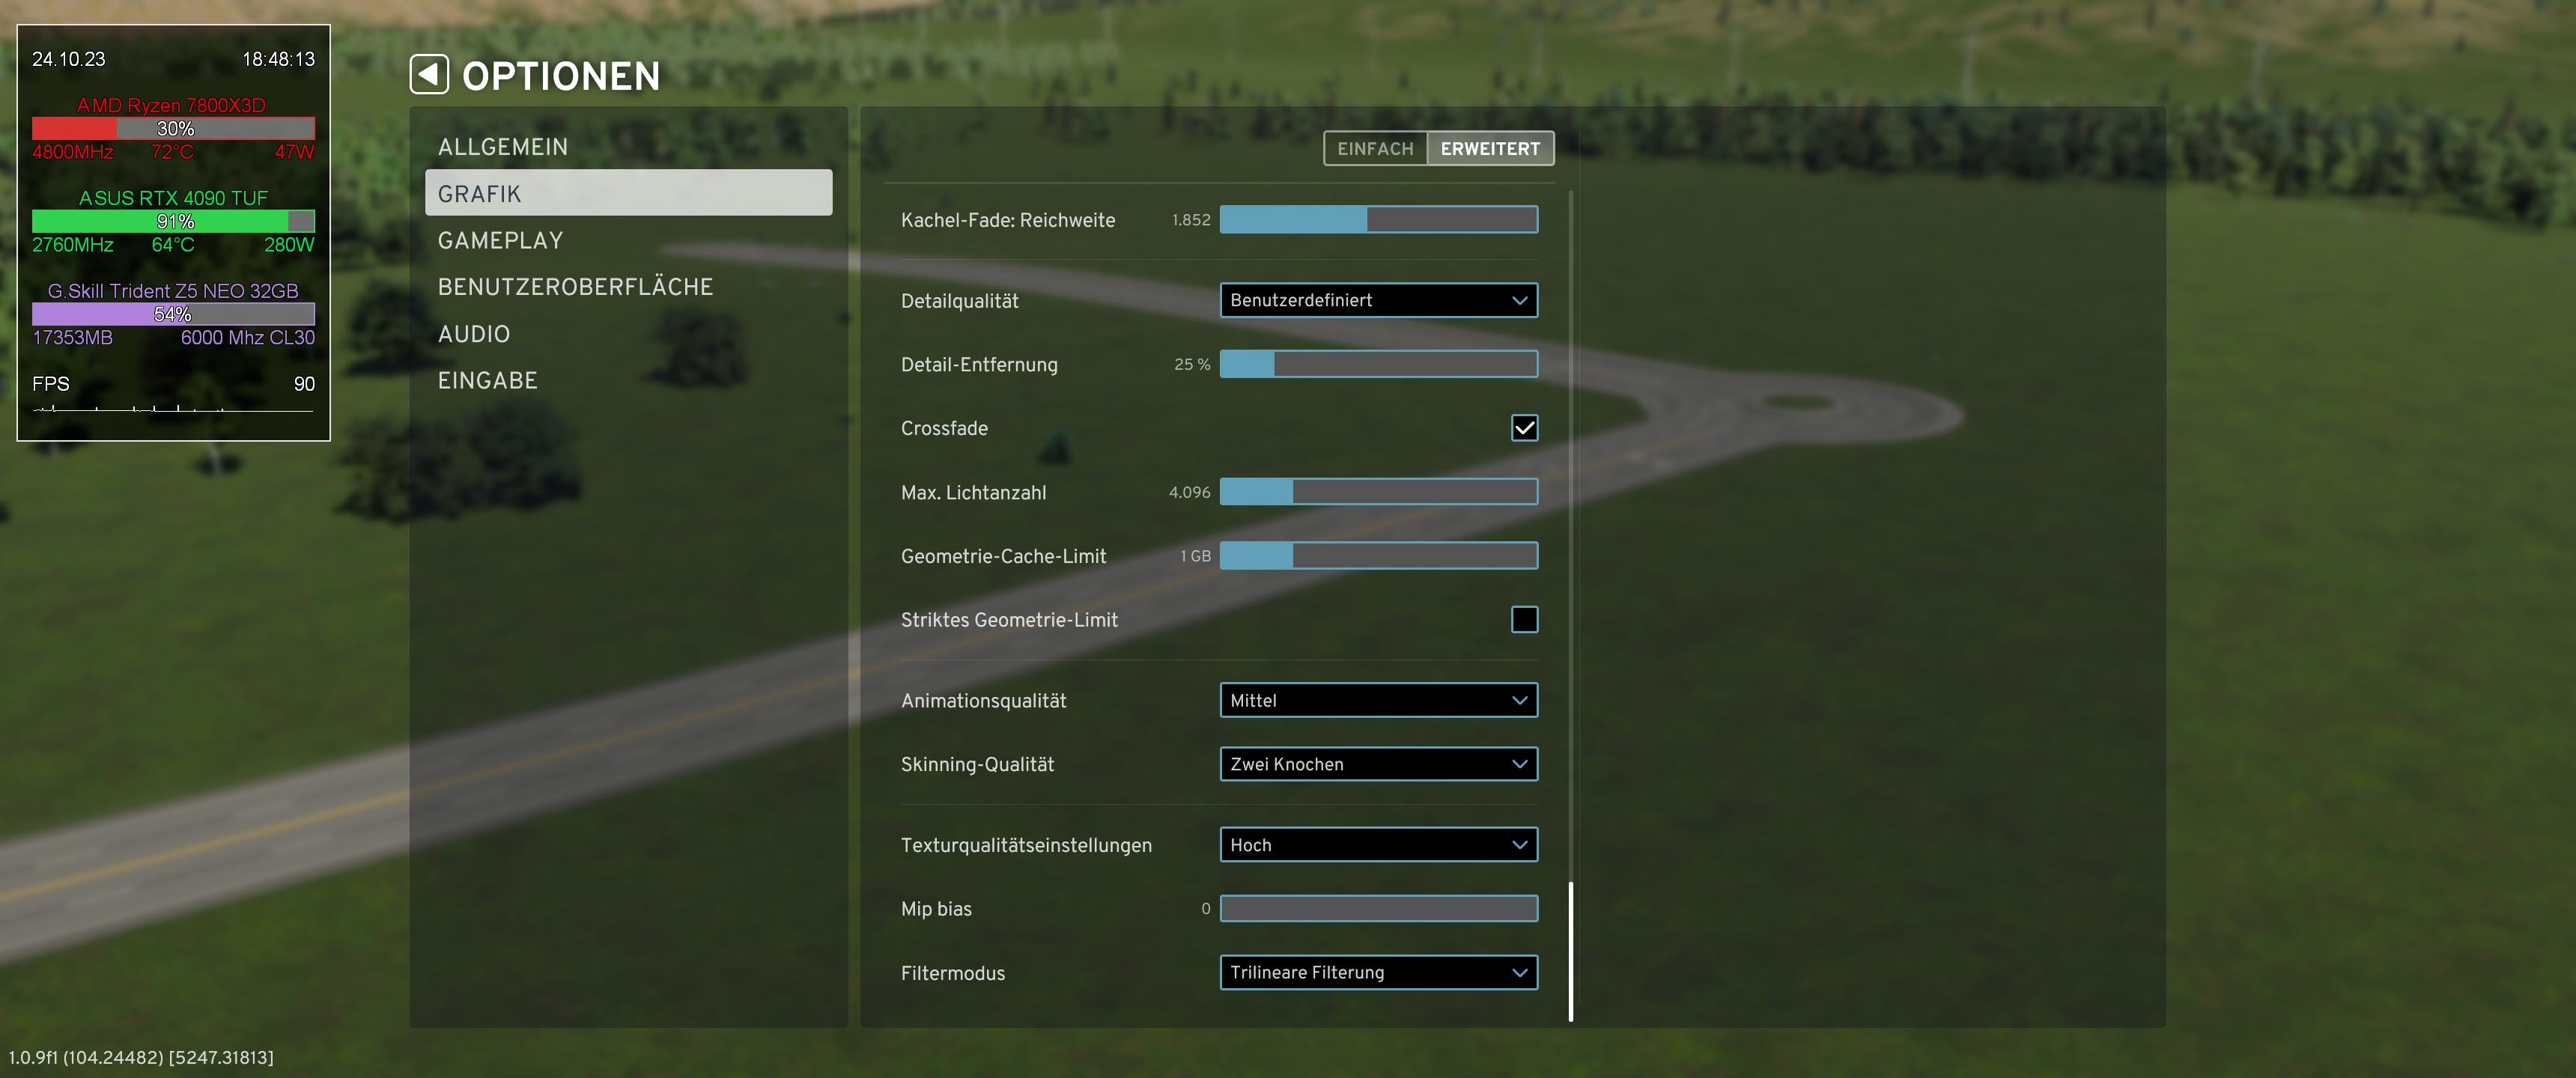2576x1078 pixels.
Task: Click the settings panel vertical scrollbar
Action: [1571, 952]
